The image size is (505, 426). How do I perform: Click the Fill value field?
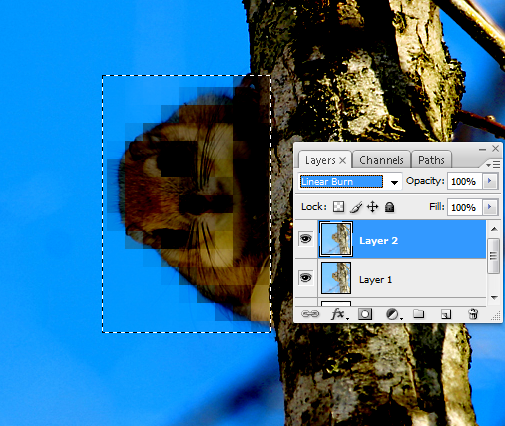pos(464,207)
